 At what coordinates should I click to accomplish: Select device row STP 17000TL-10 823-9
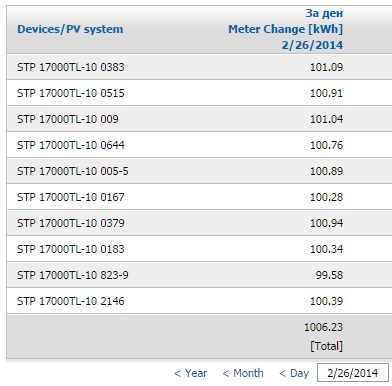[x=199, y=275]
